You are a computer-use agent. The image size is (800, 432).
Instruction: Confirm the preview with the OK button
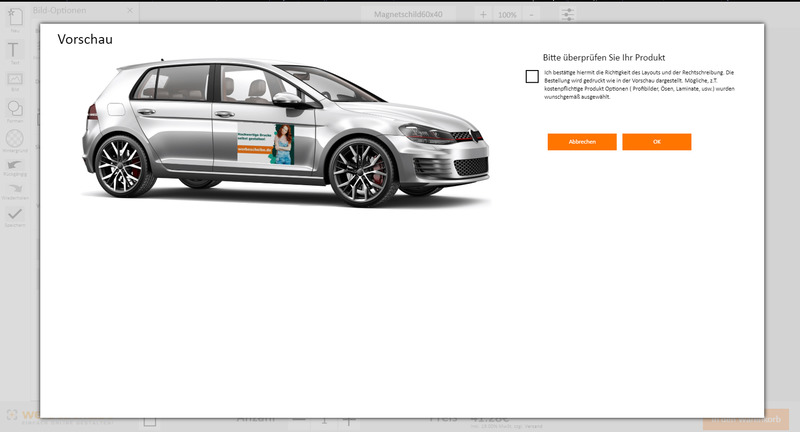656,142
